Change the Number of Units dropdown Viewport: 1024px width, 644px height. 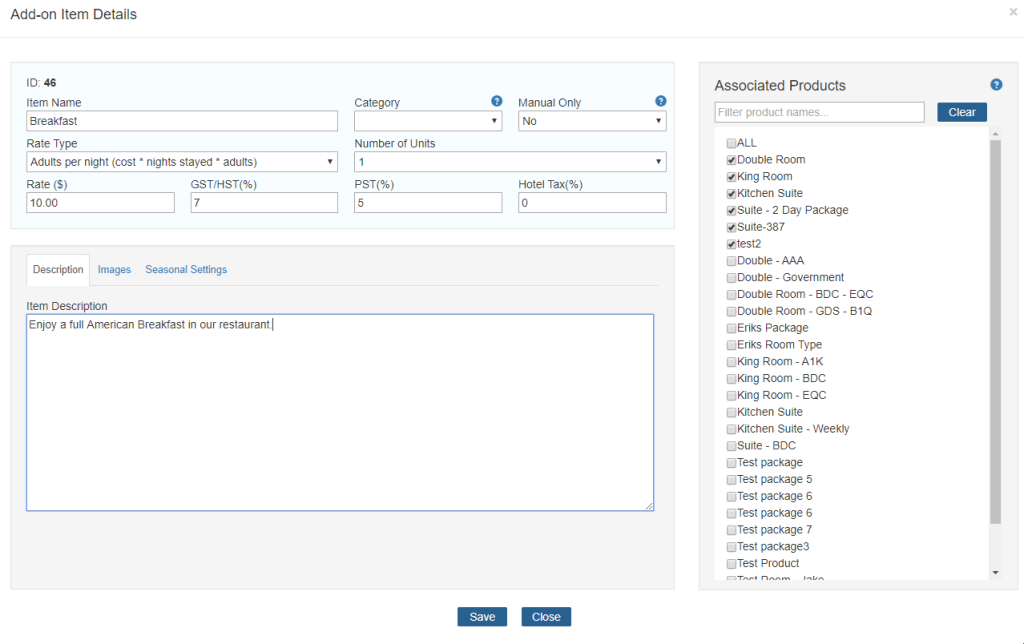click(510, 161)
